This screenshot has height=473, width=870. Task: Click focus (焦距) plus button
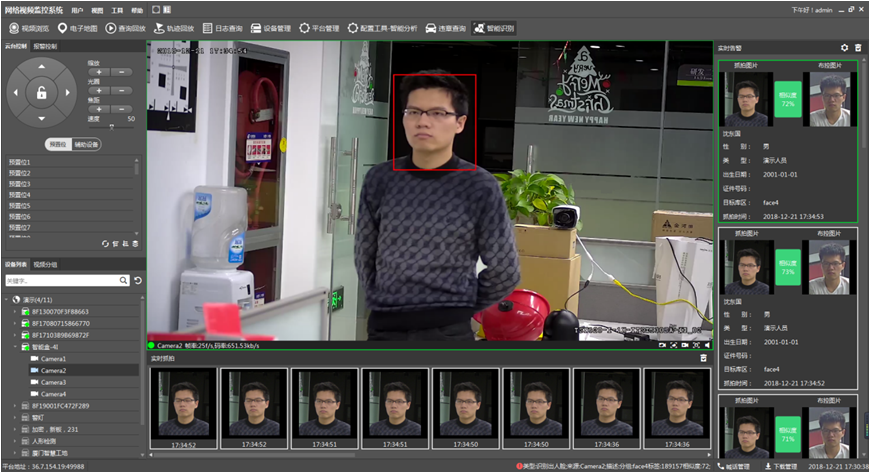coord(99,109)
